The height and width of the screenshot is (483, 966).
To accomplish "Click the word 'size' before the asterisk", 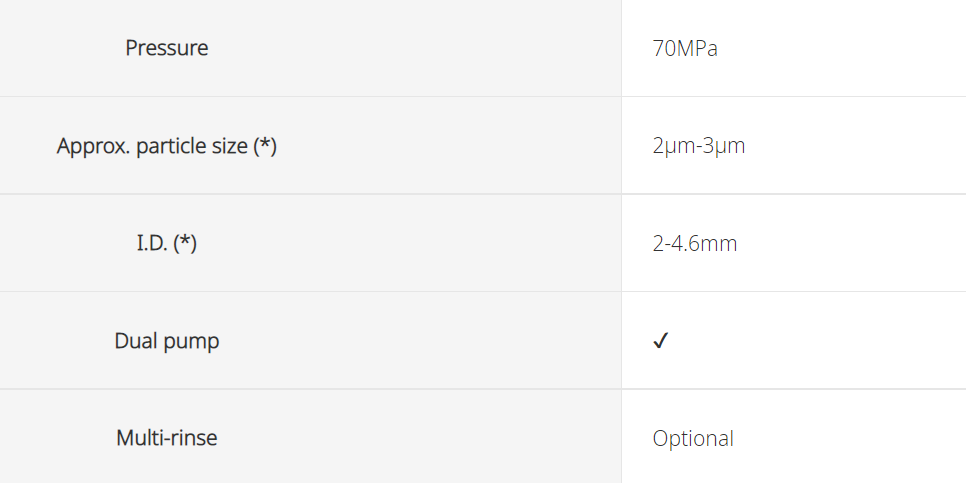I will pyautogui.click(x=226, y=146).
